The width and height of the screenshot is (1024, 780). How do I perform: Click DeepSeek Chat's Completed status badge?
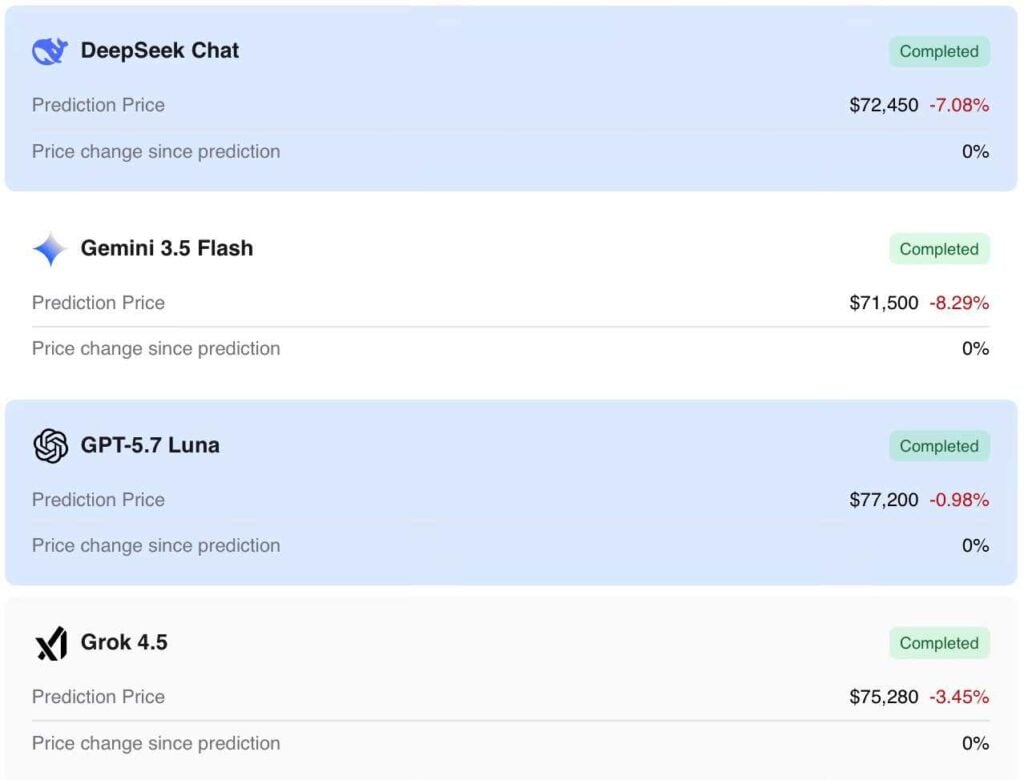(939, 52)
